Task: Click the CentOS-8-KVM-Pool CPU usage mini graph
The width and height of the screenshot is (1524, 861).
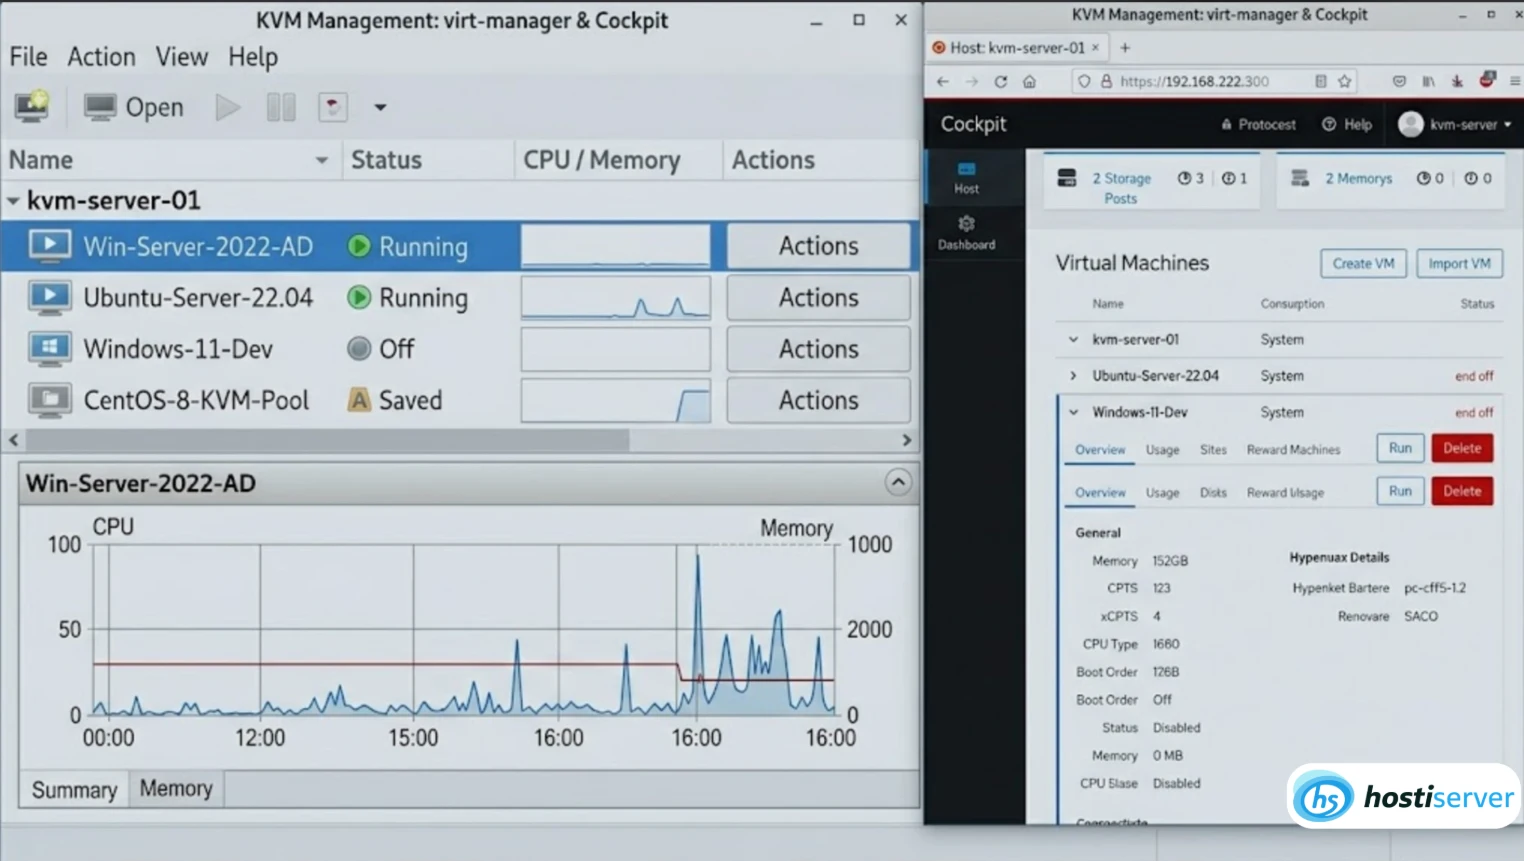Action: coord(615,400)
